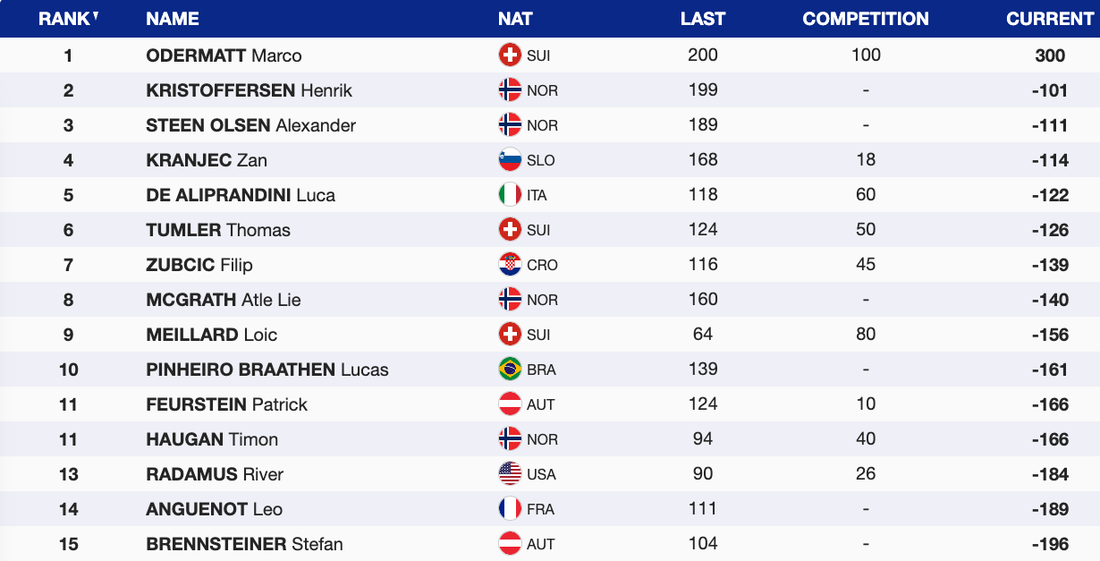Click Slovenia's flag next to Kranjec
Viewport: 1100px width, 561px height.
coord(510,160)
